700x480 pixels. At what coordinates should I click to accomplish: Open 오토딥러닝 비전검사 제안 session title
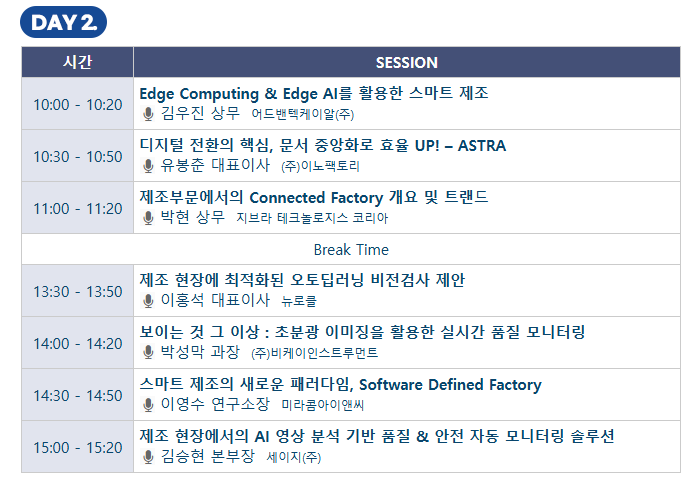tap(302, 279)
